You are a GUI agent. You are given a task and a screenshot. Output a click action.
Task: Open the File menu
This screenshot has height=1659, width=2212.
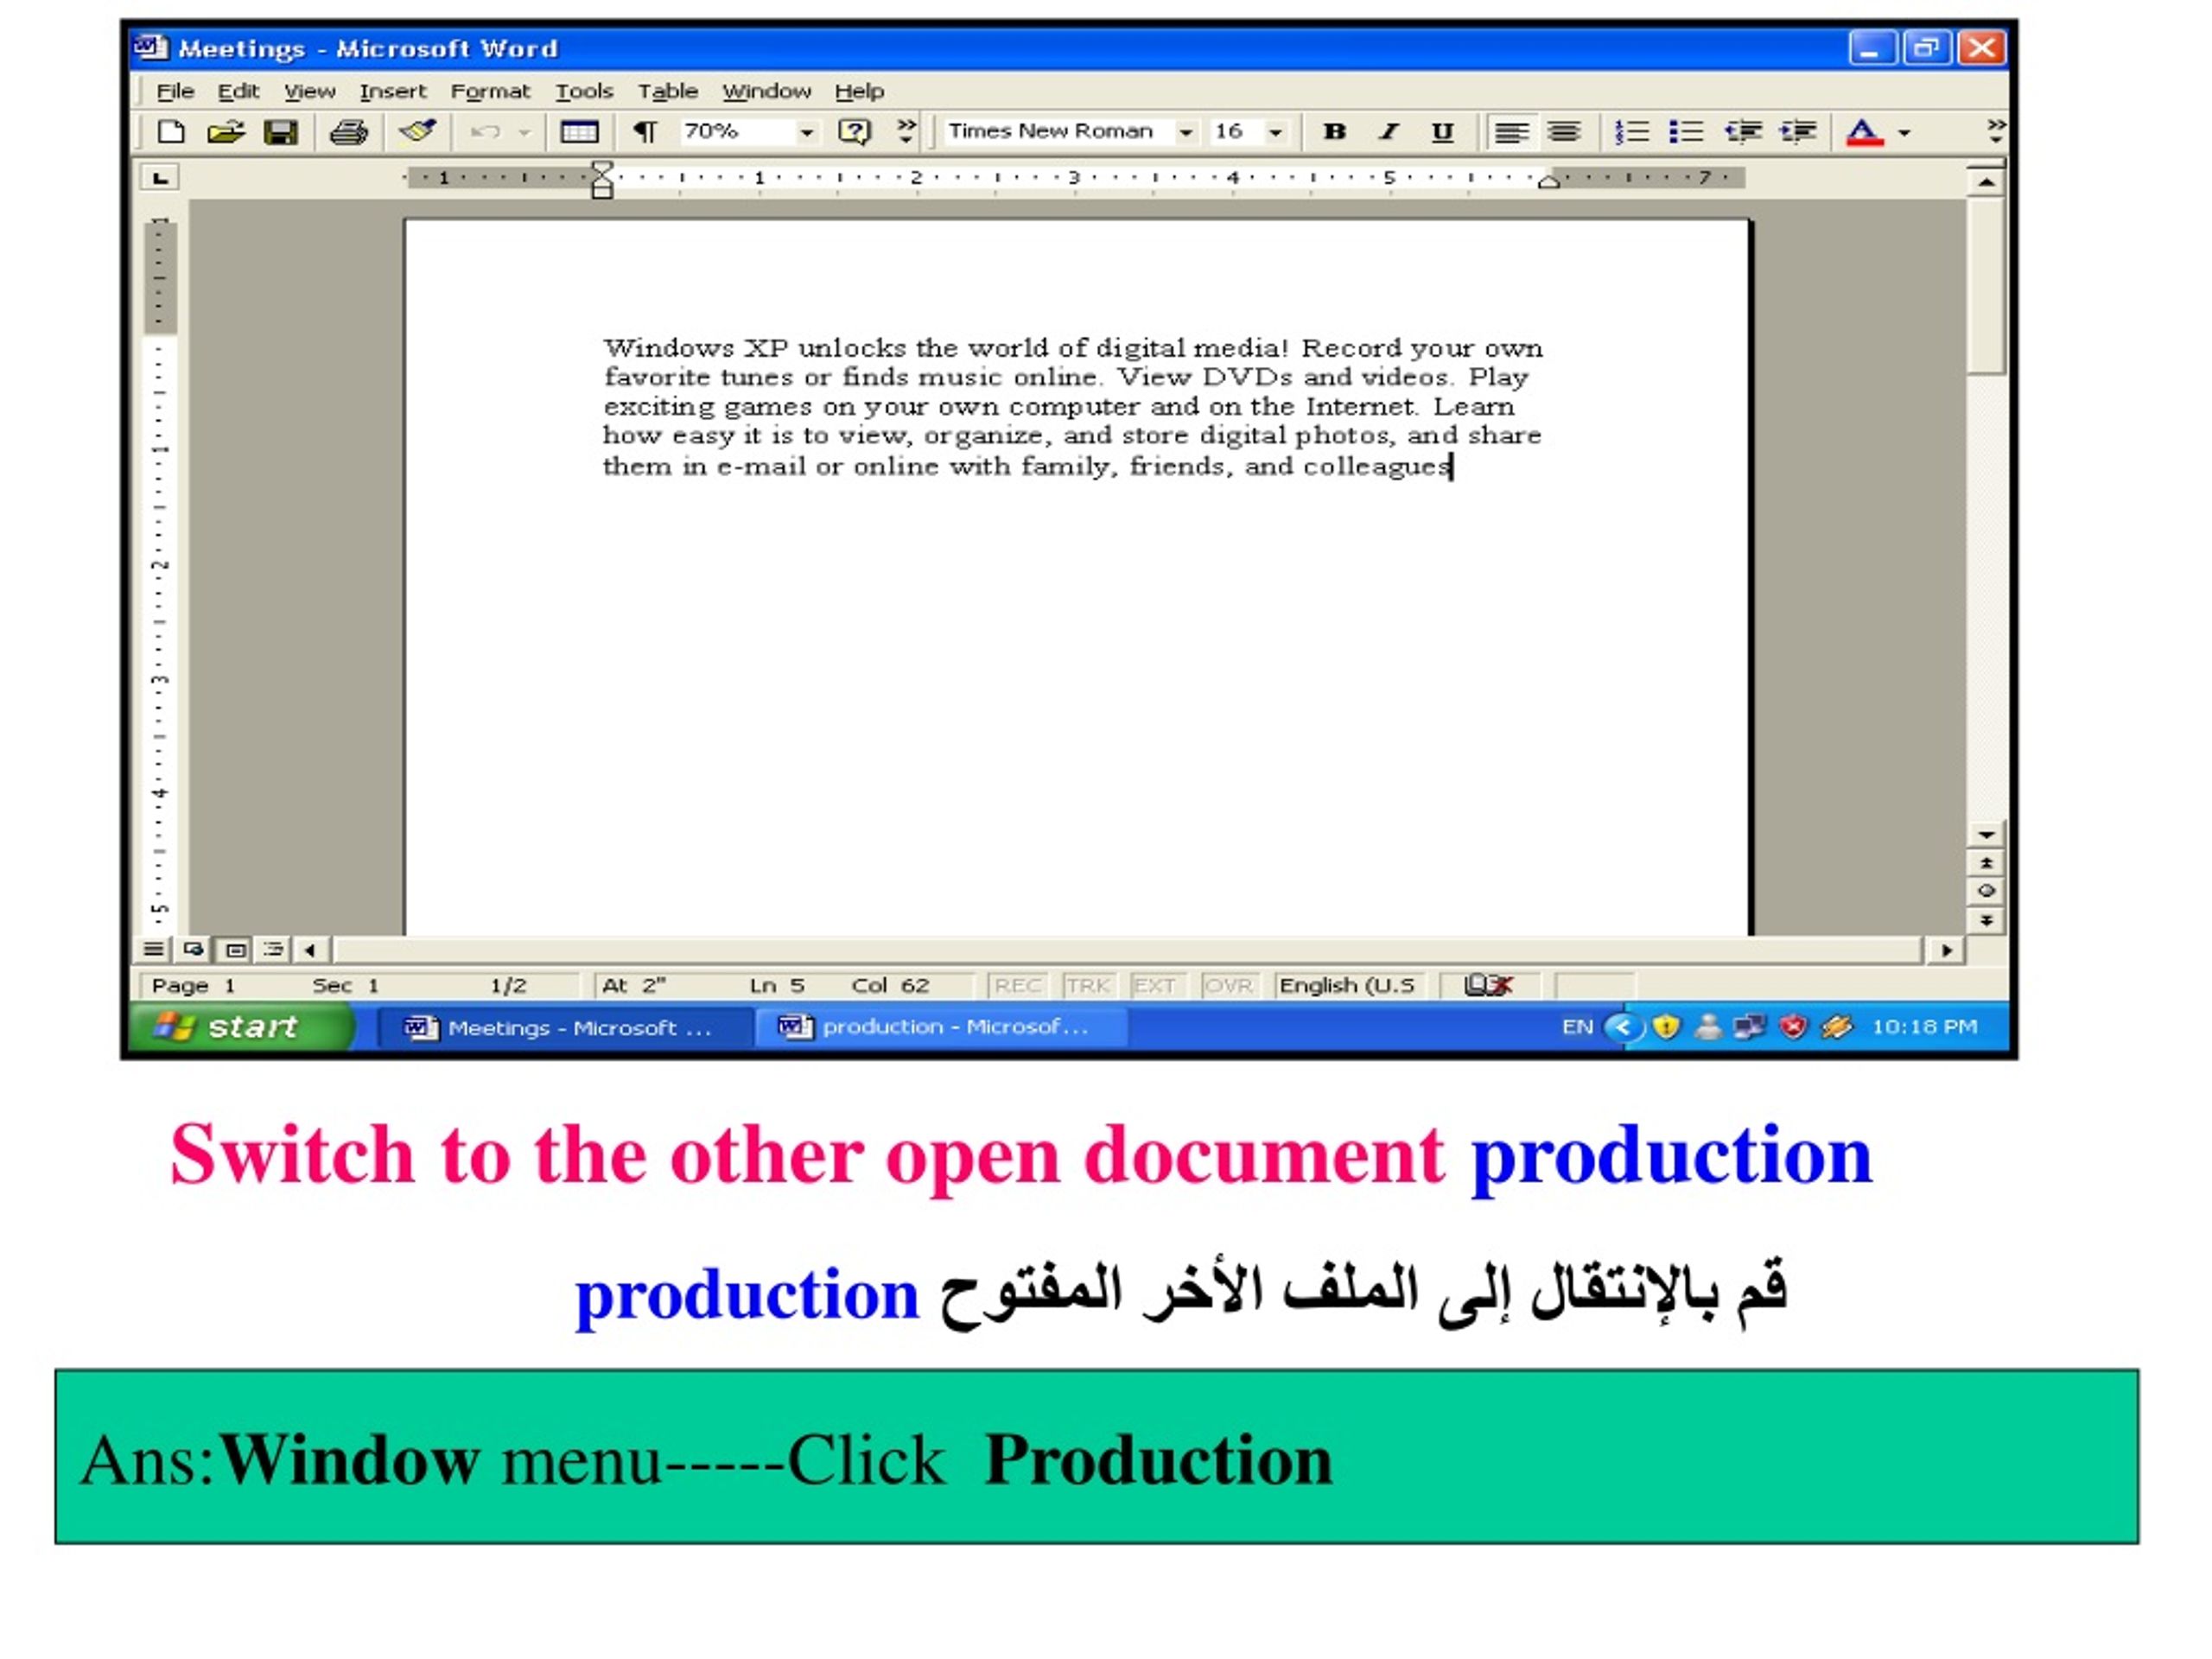[175, 91]
